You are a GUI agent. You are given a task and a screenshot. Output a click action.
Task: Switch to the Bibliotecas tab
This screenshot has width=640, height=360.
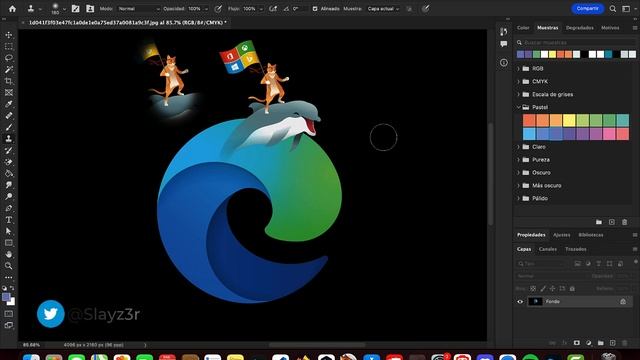pos(591,235)
